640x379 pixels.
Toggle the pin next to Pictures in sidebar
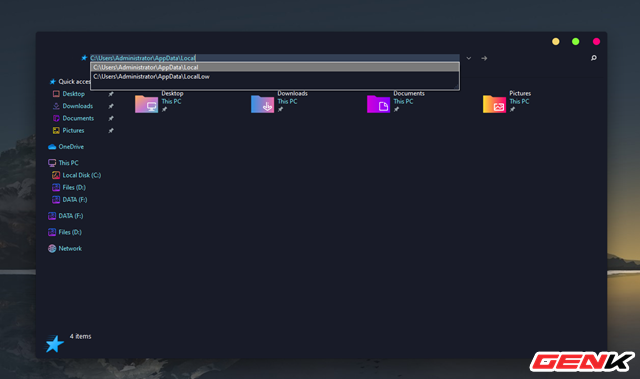click(x=111, y=131)
